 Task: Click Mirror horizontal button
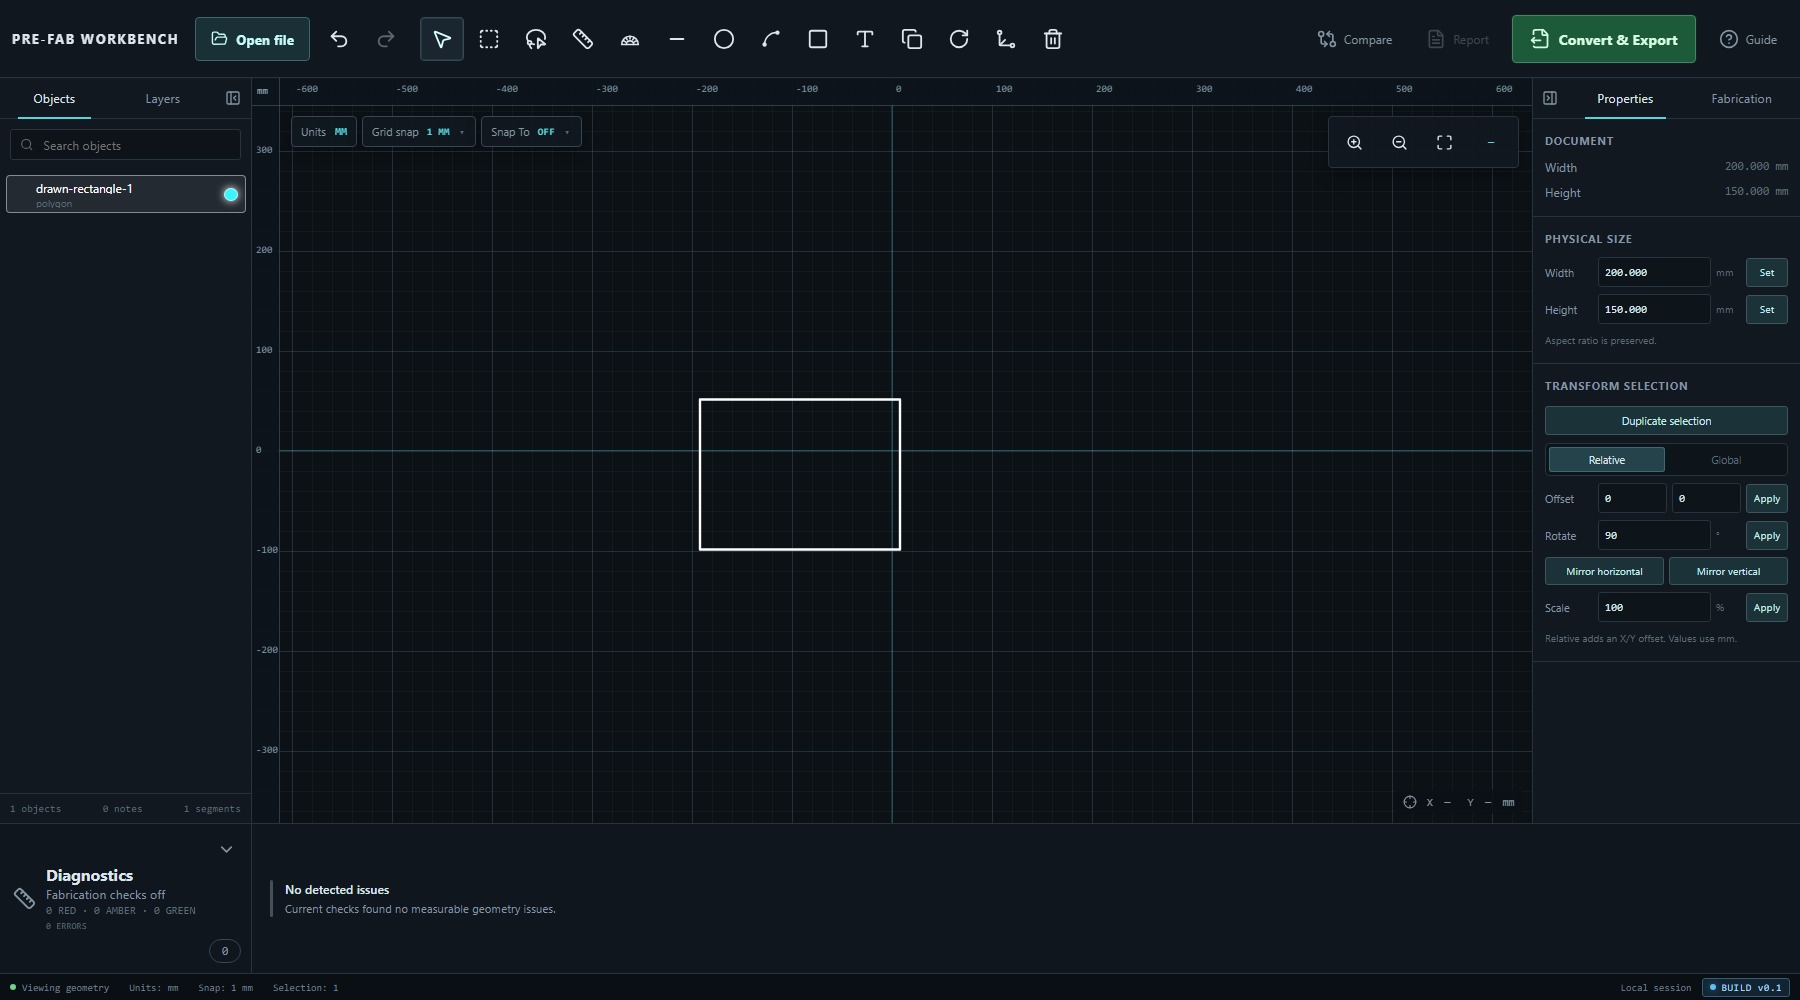[1604, 572]
